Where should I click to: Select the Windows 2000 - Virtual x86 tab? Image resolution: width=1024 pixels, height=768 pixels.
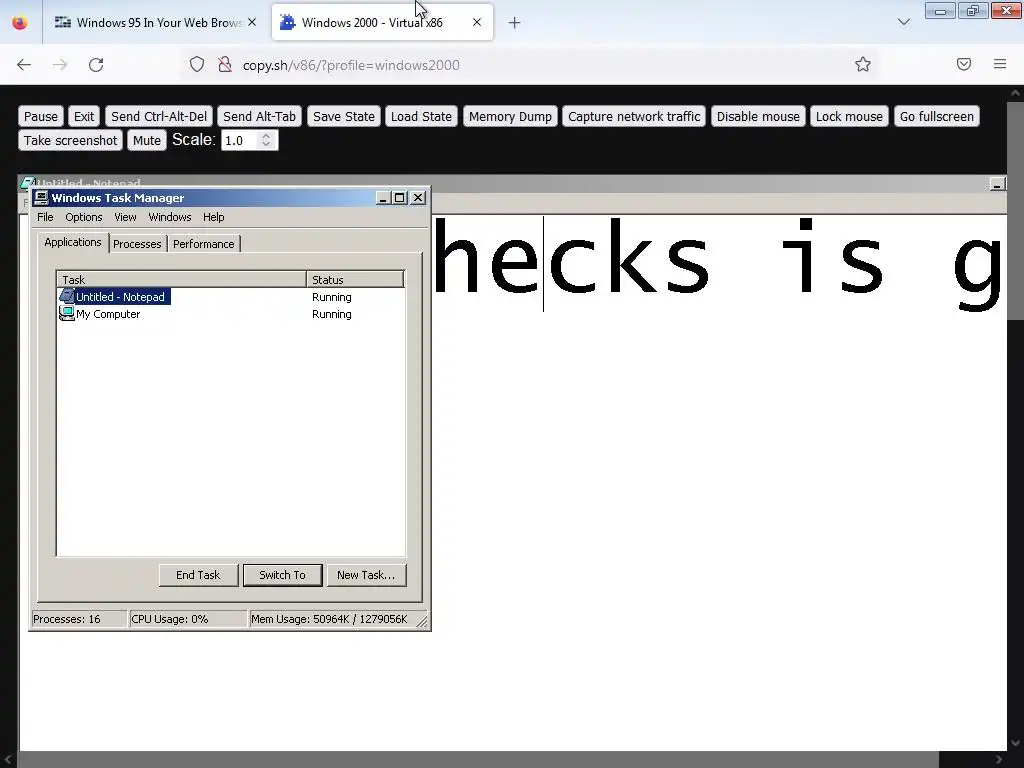[382, 22]
